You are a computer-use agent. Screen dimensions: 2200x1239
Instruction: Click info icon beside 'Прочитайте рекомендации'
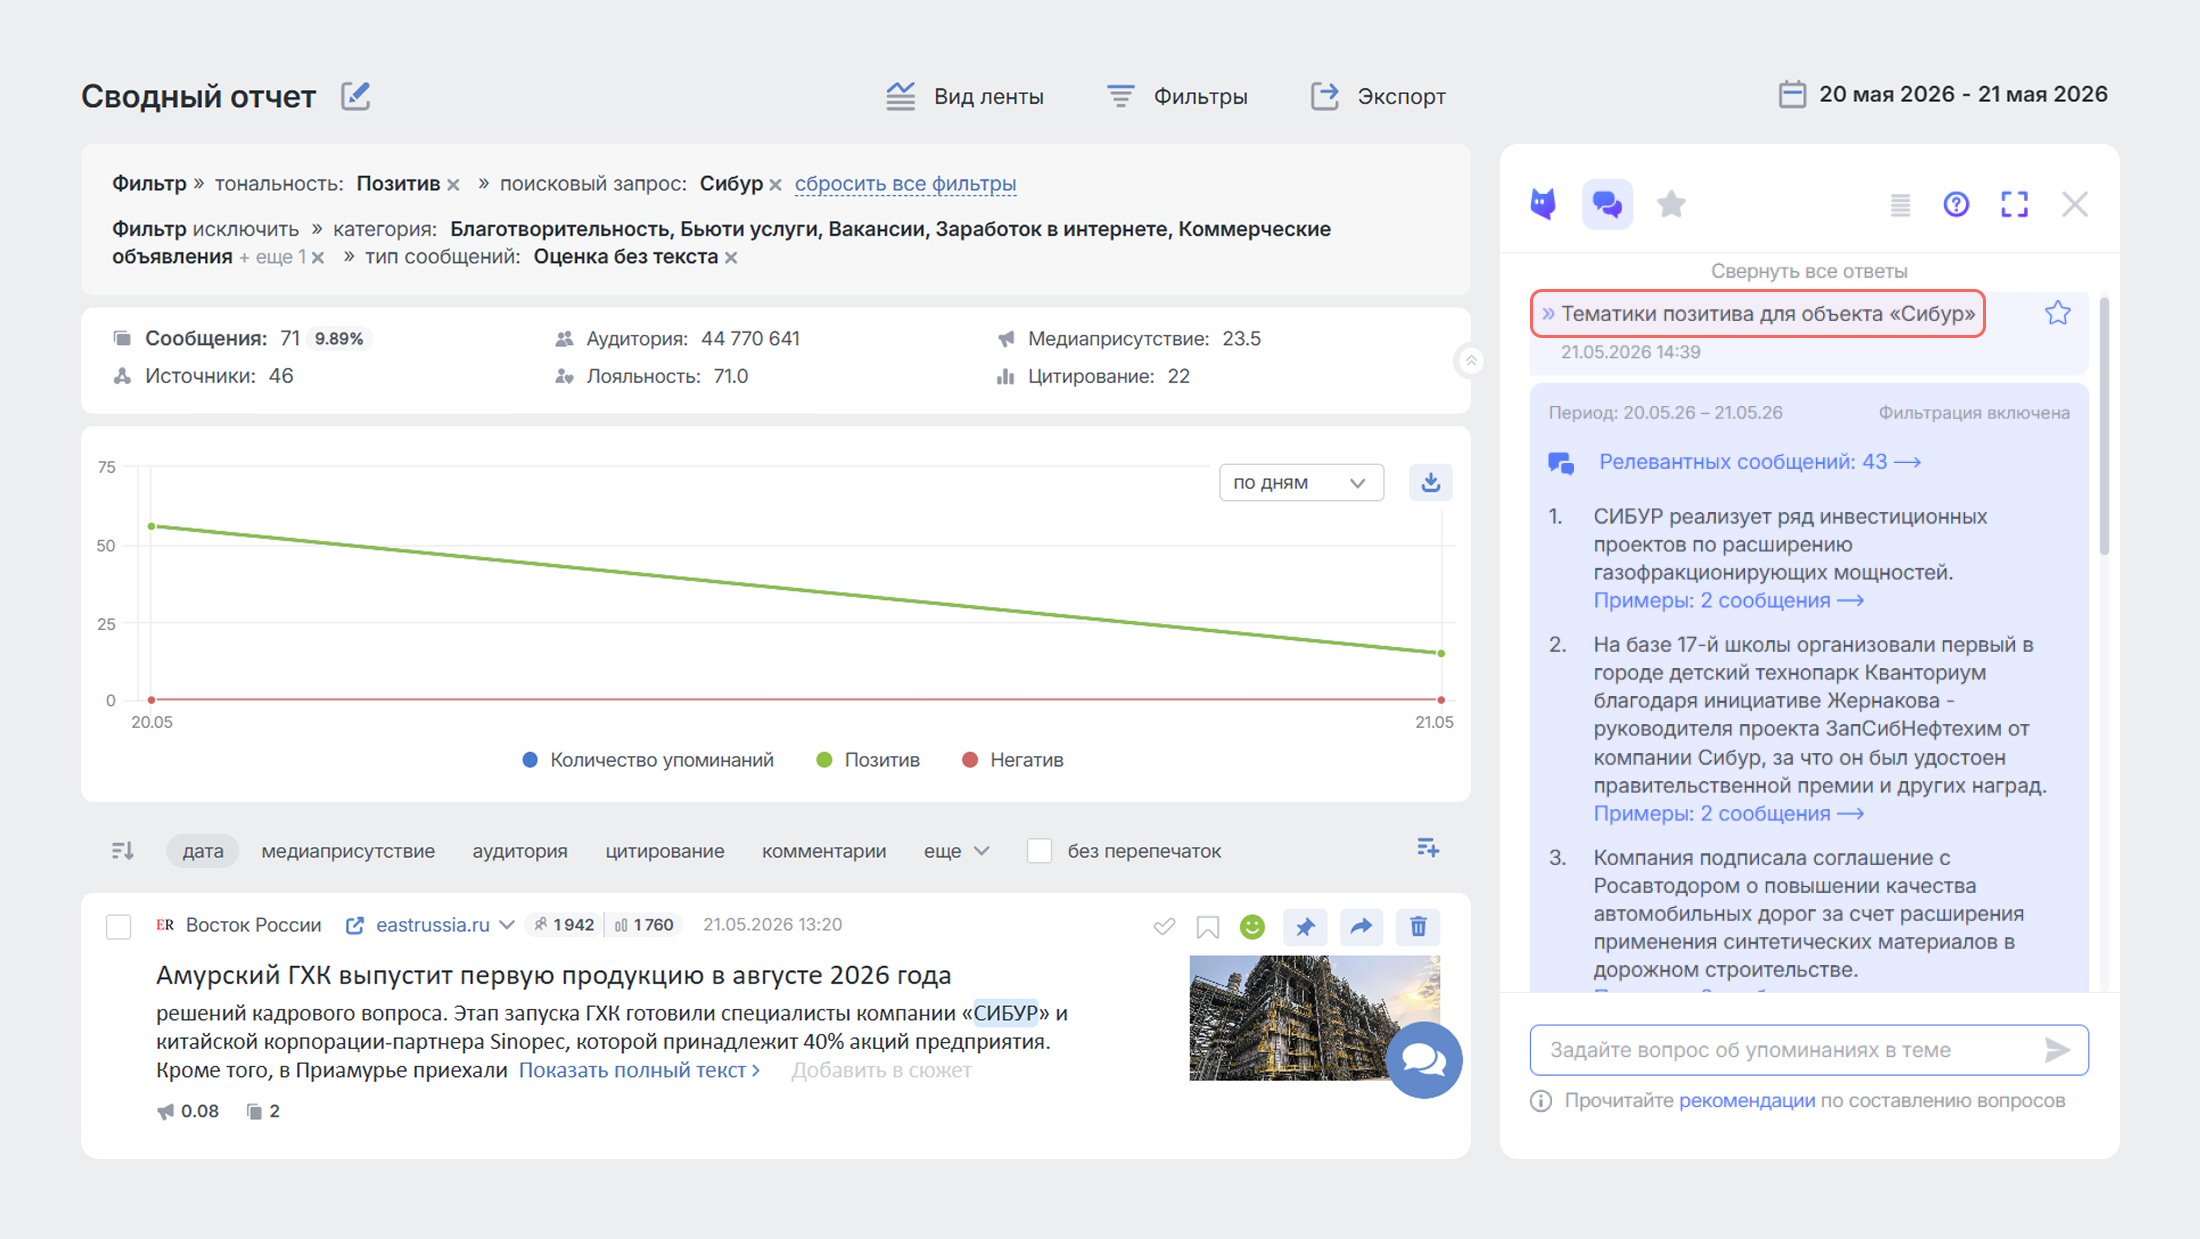coord(1541,1101)
